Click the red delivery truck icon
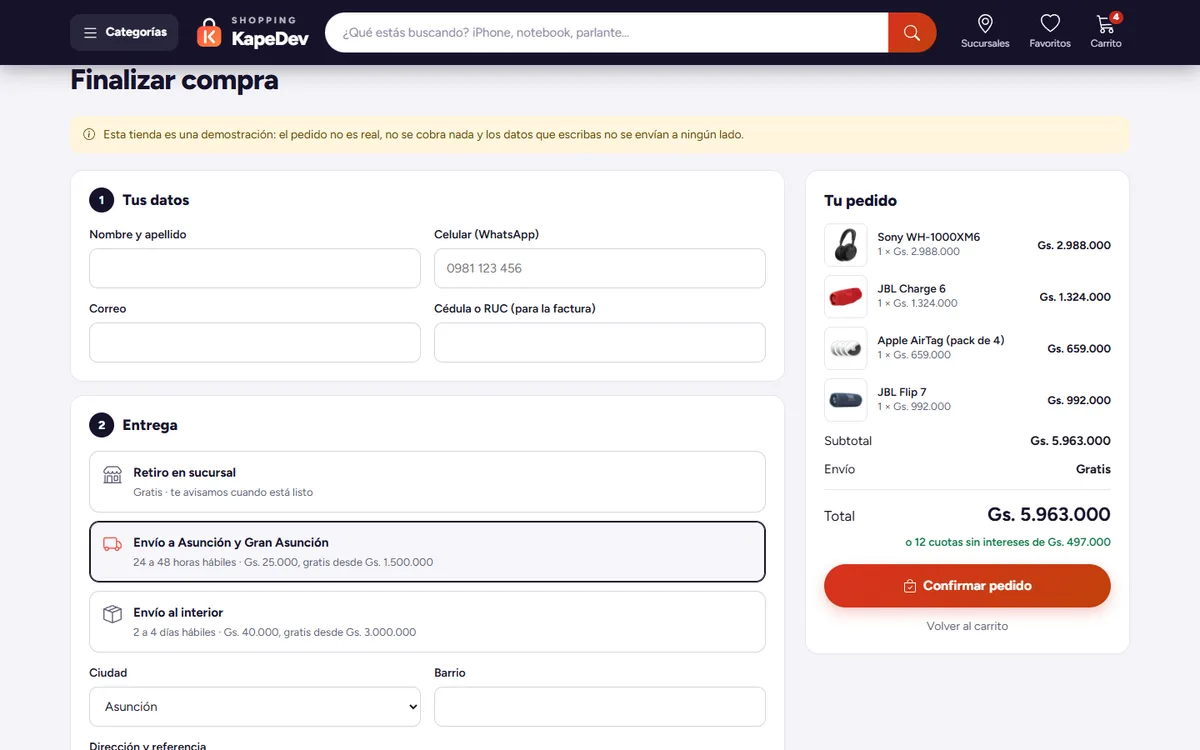This screenshot has height=750, width=1200. [x=113, y=544]
